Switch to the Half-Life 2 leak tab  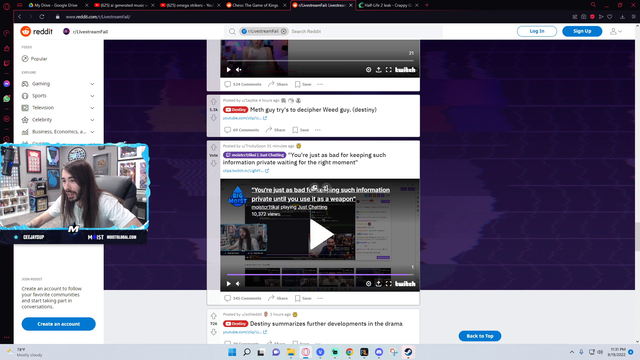[x=387, y=5]
